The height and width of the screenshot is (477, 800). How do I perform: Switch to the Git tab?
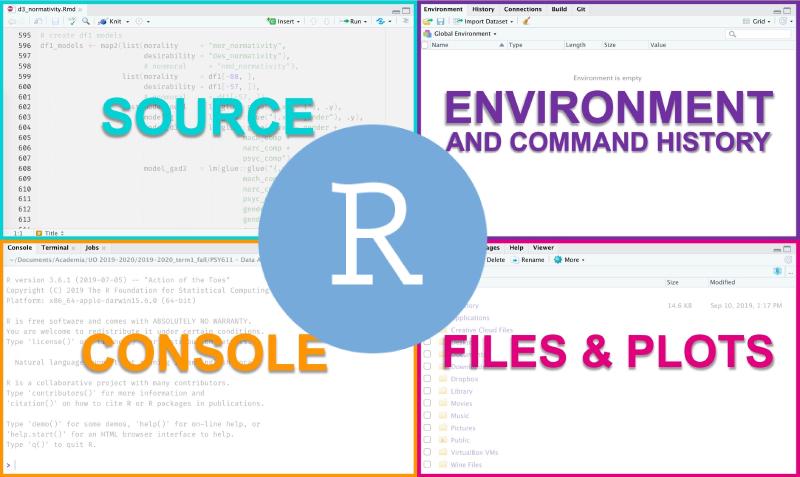click(x=581, y=9)
